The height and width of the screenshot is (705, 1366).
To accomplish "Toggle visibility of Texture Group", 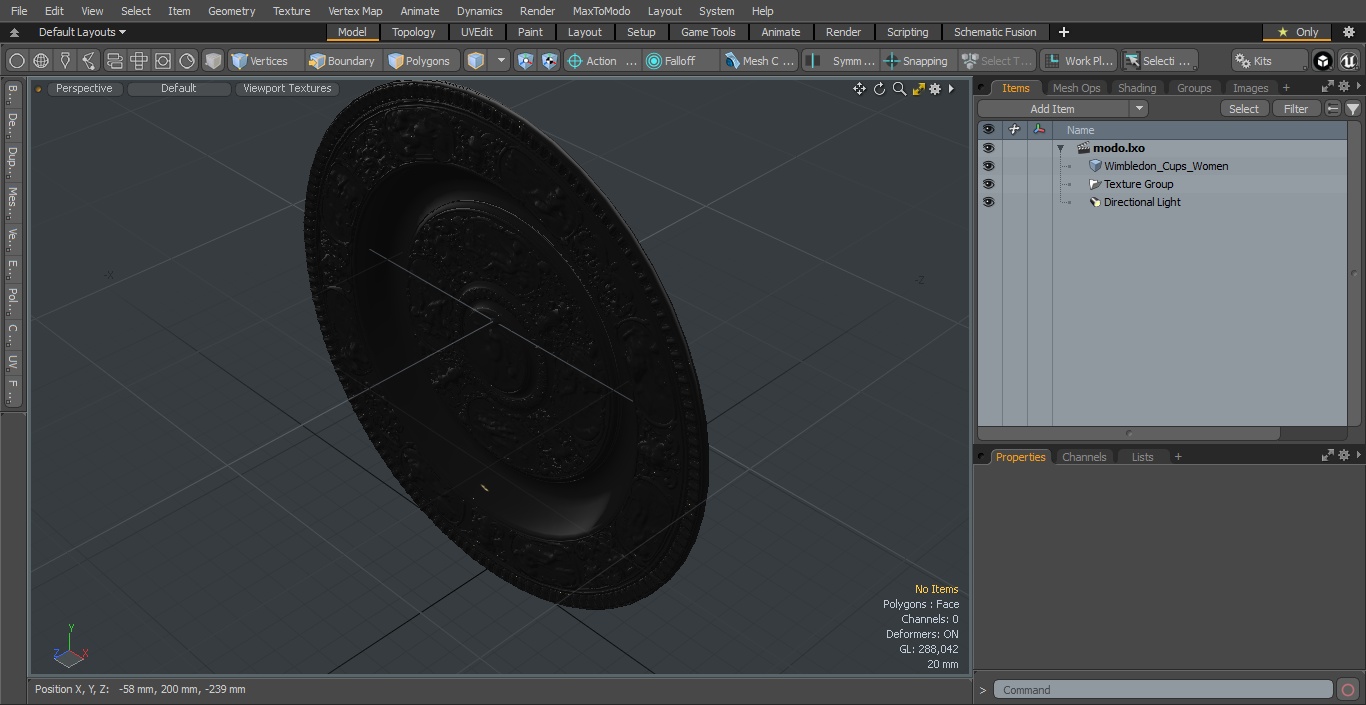I will point(988,184).
